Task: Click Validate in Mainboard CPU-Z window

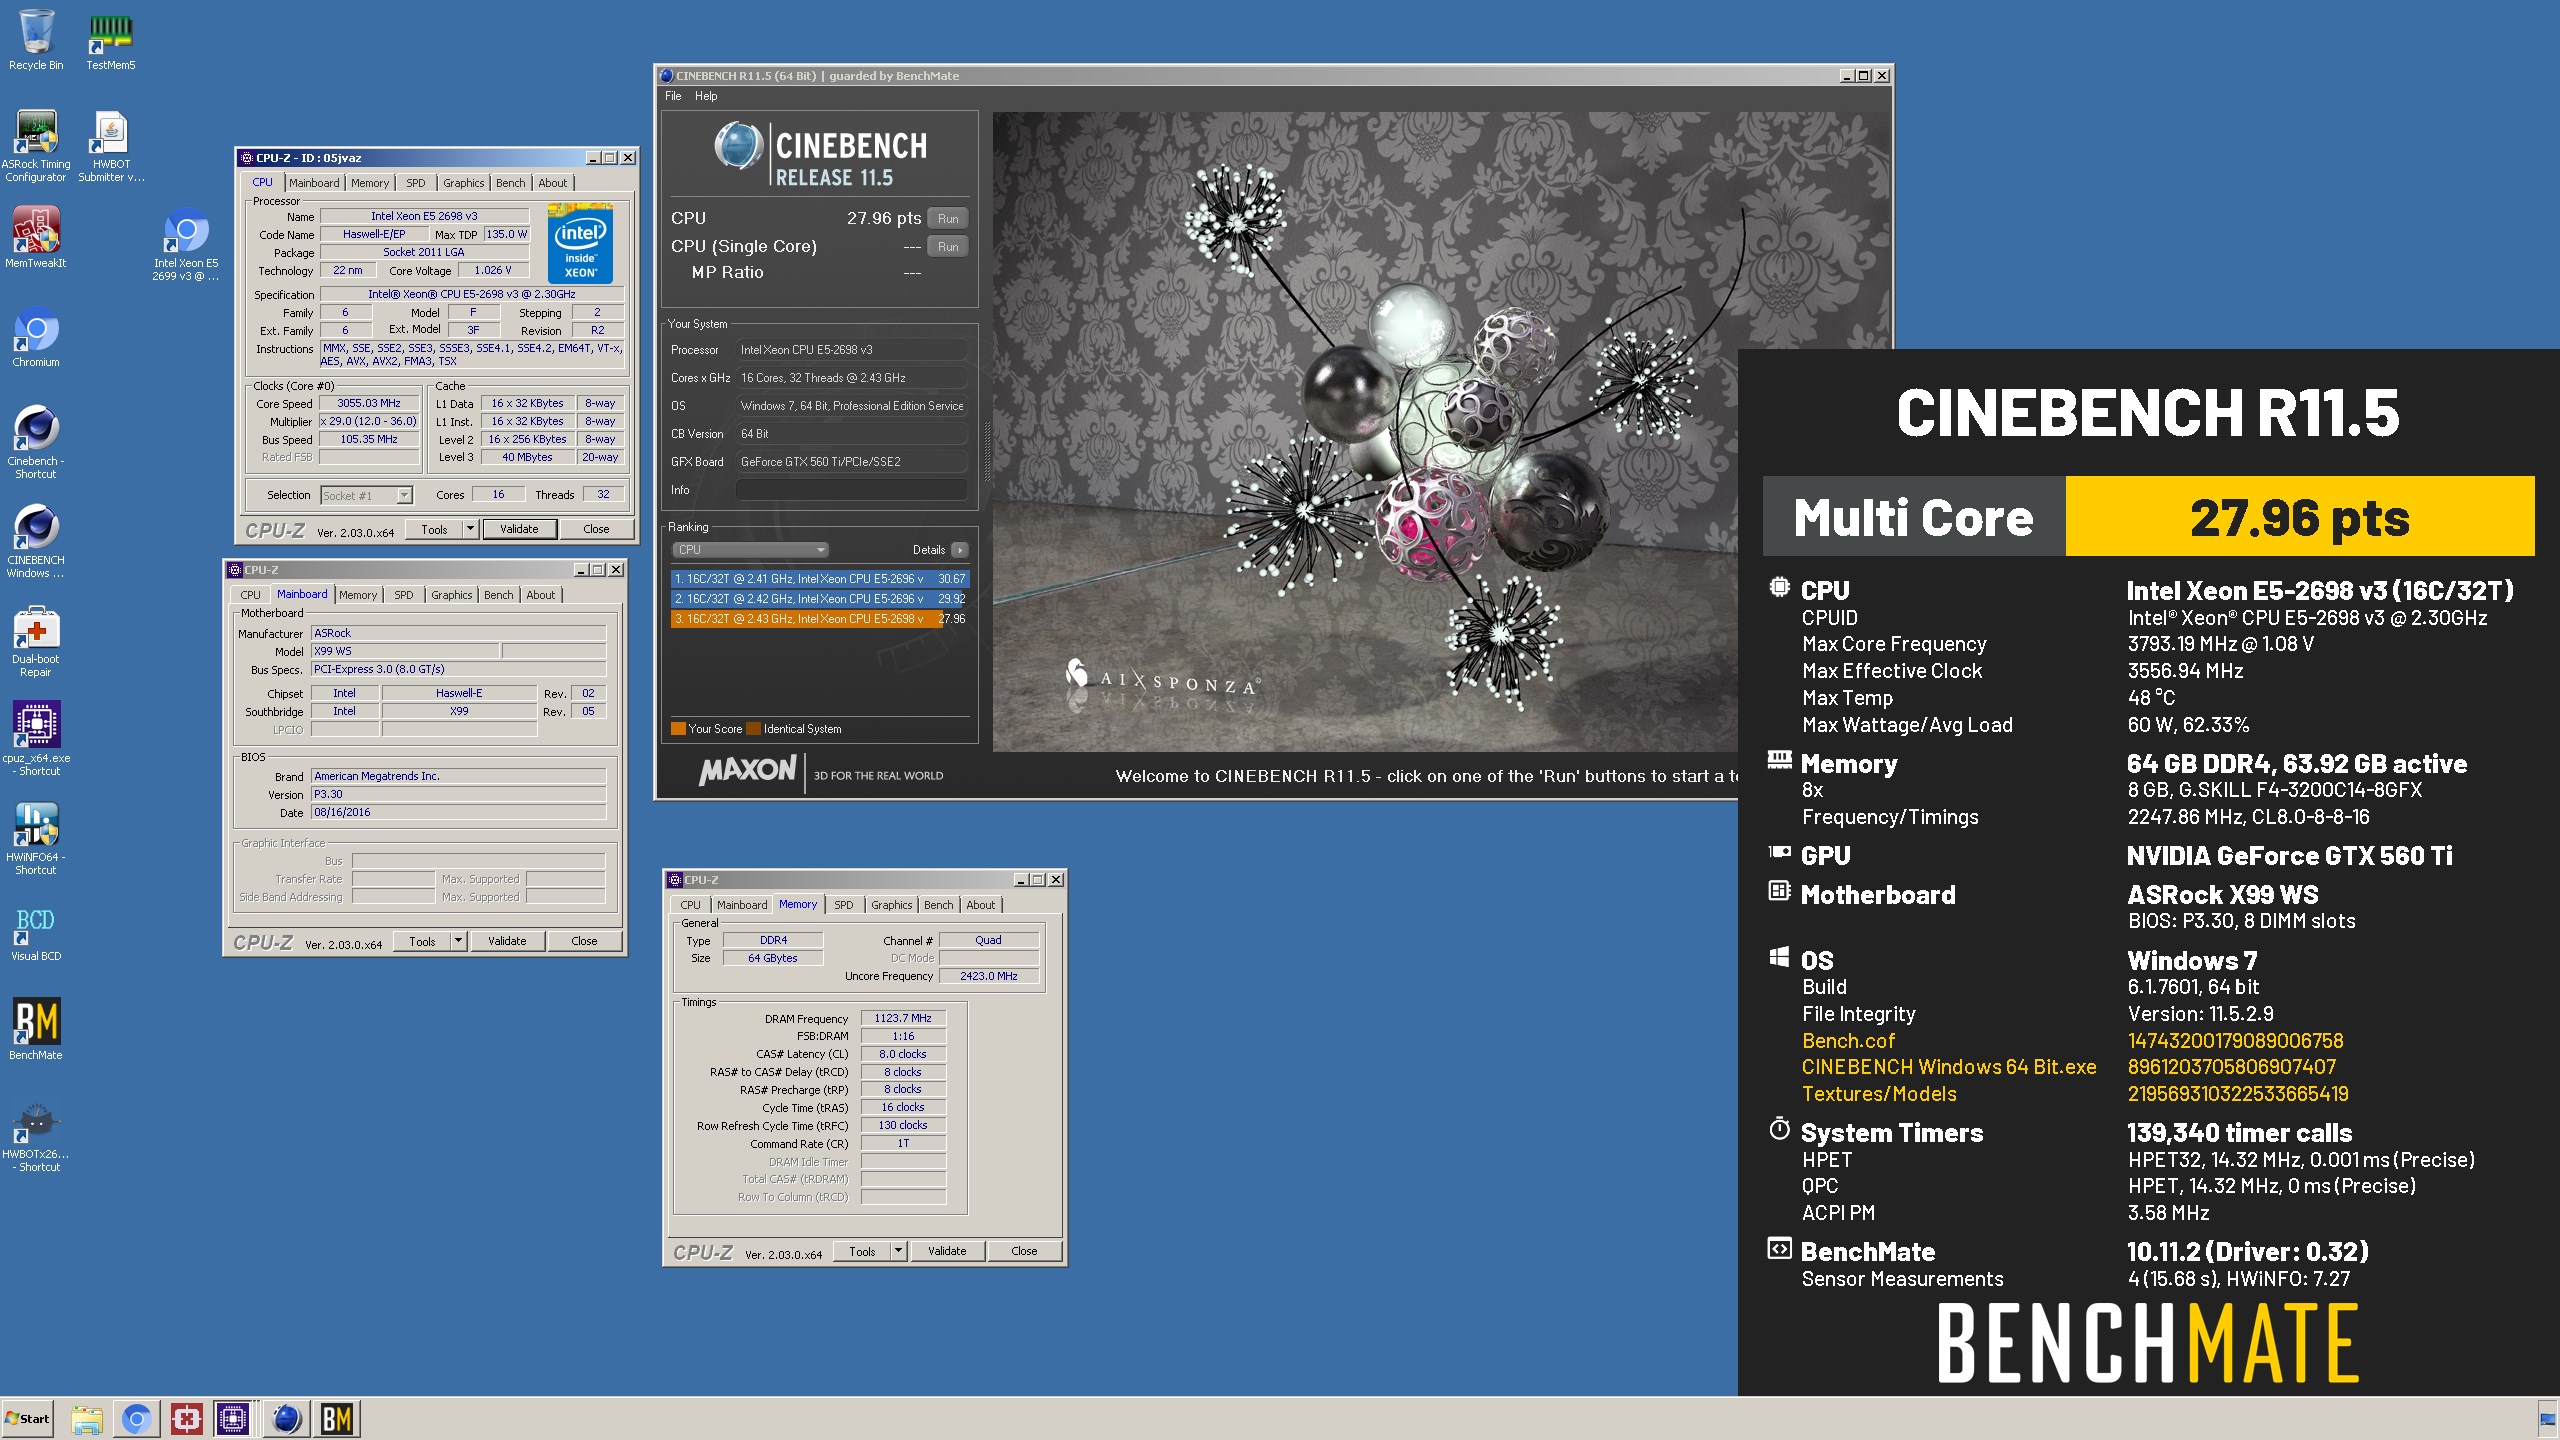Action: tap(507, 942)
